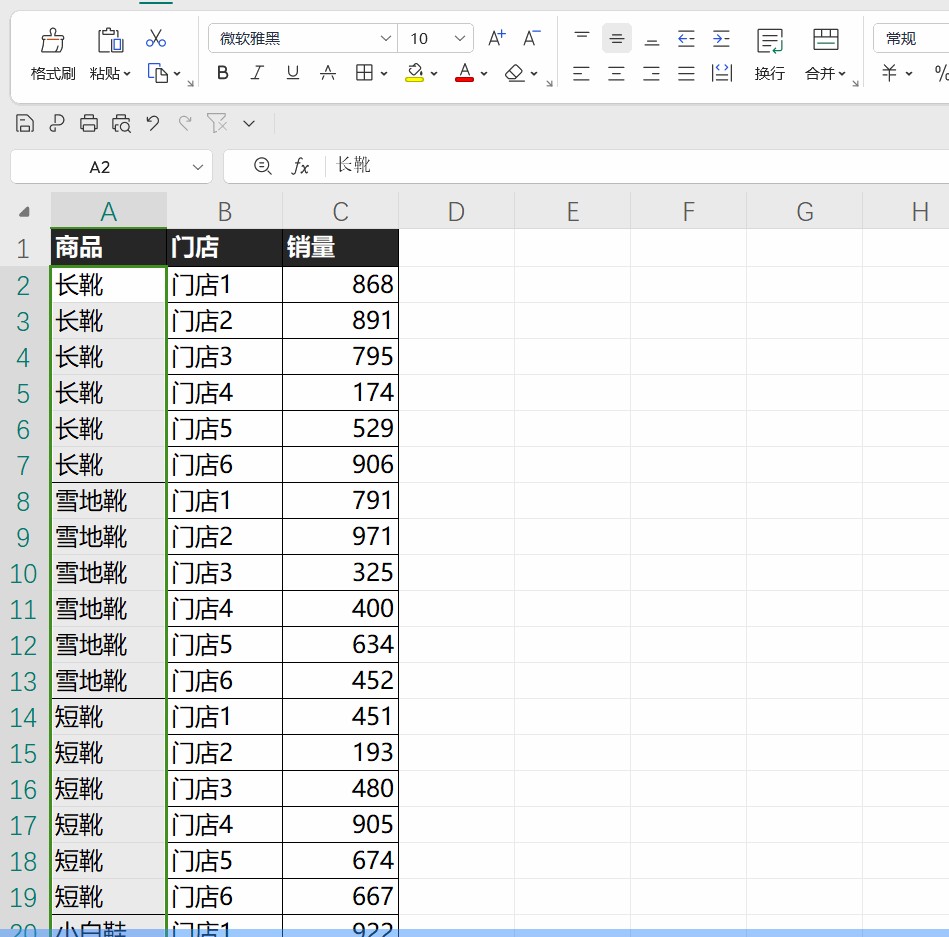Select column G header
The width and height of the screenshot is (949, 937).
click(804, 211)
